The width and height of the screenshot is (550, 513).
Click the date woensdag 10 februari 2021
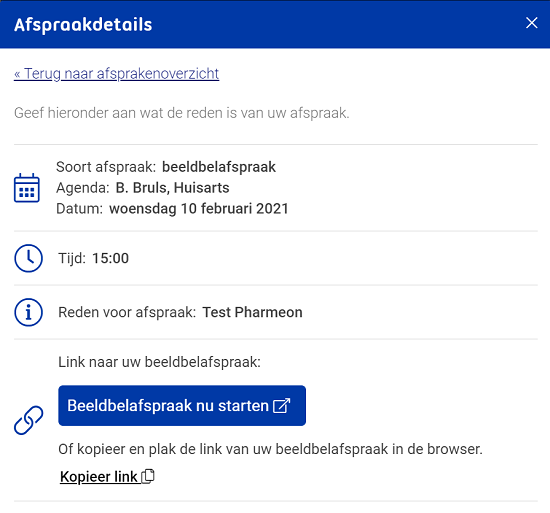point(199,209)
